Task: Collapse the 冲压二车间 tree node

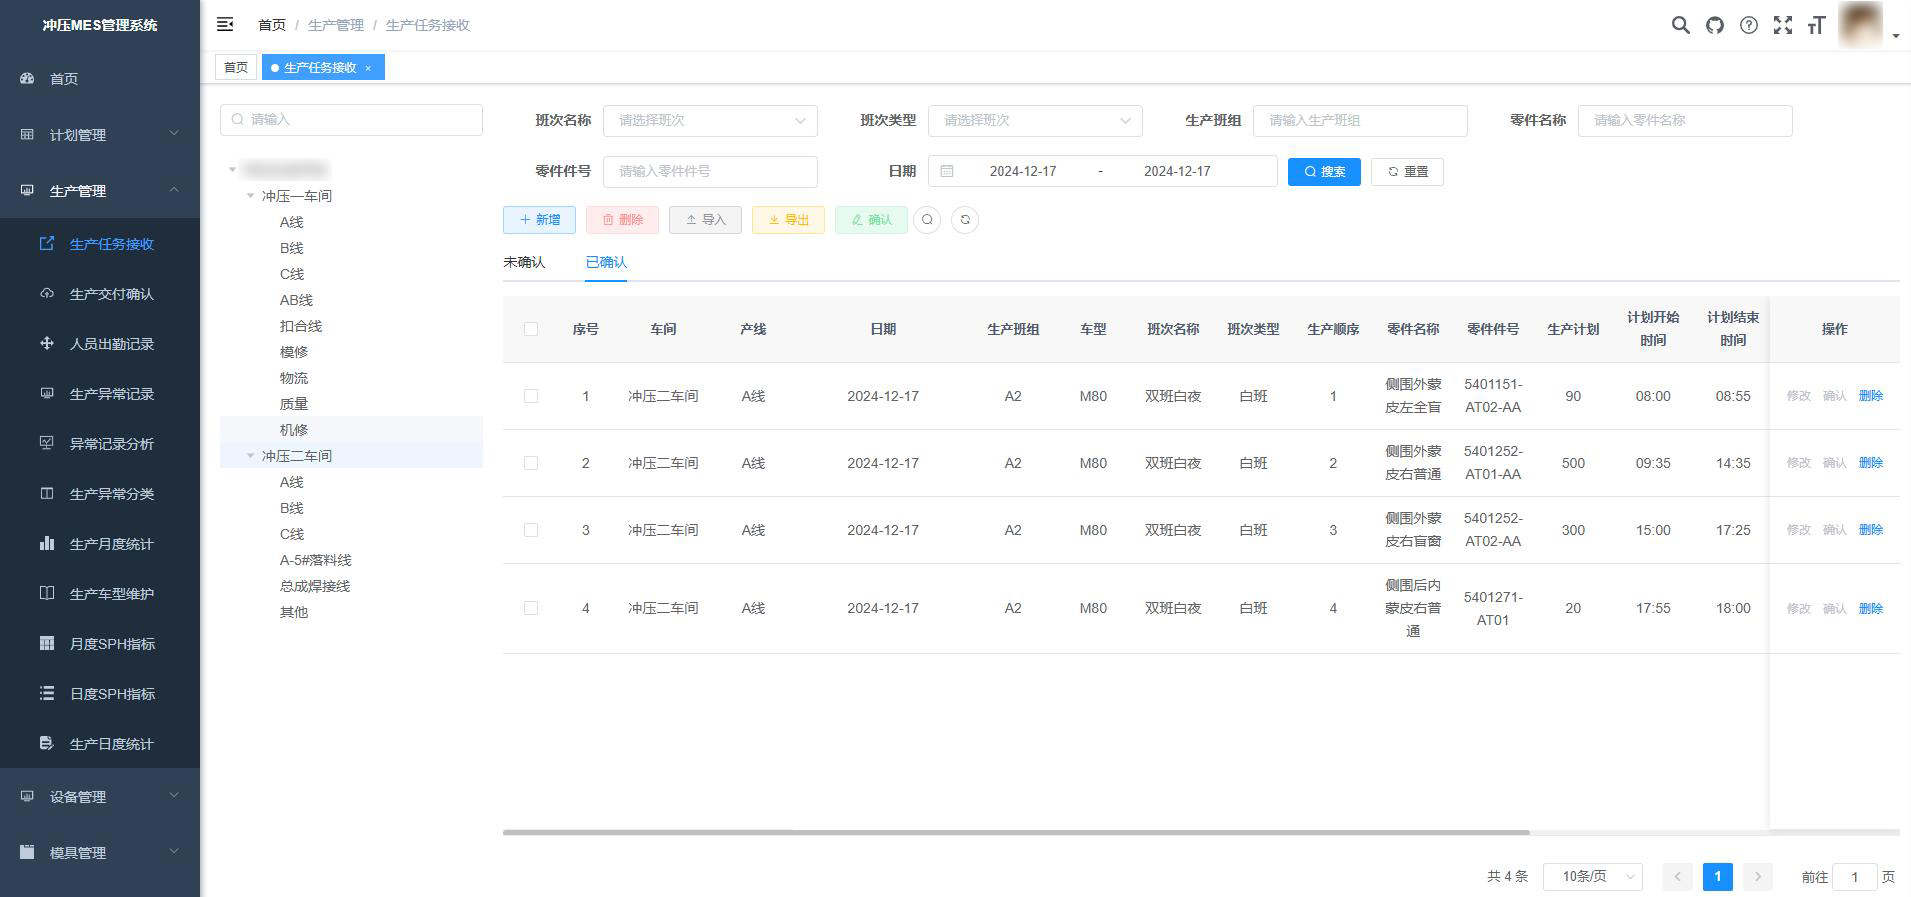Action: coord(251,456)
